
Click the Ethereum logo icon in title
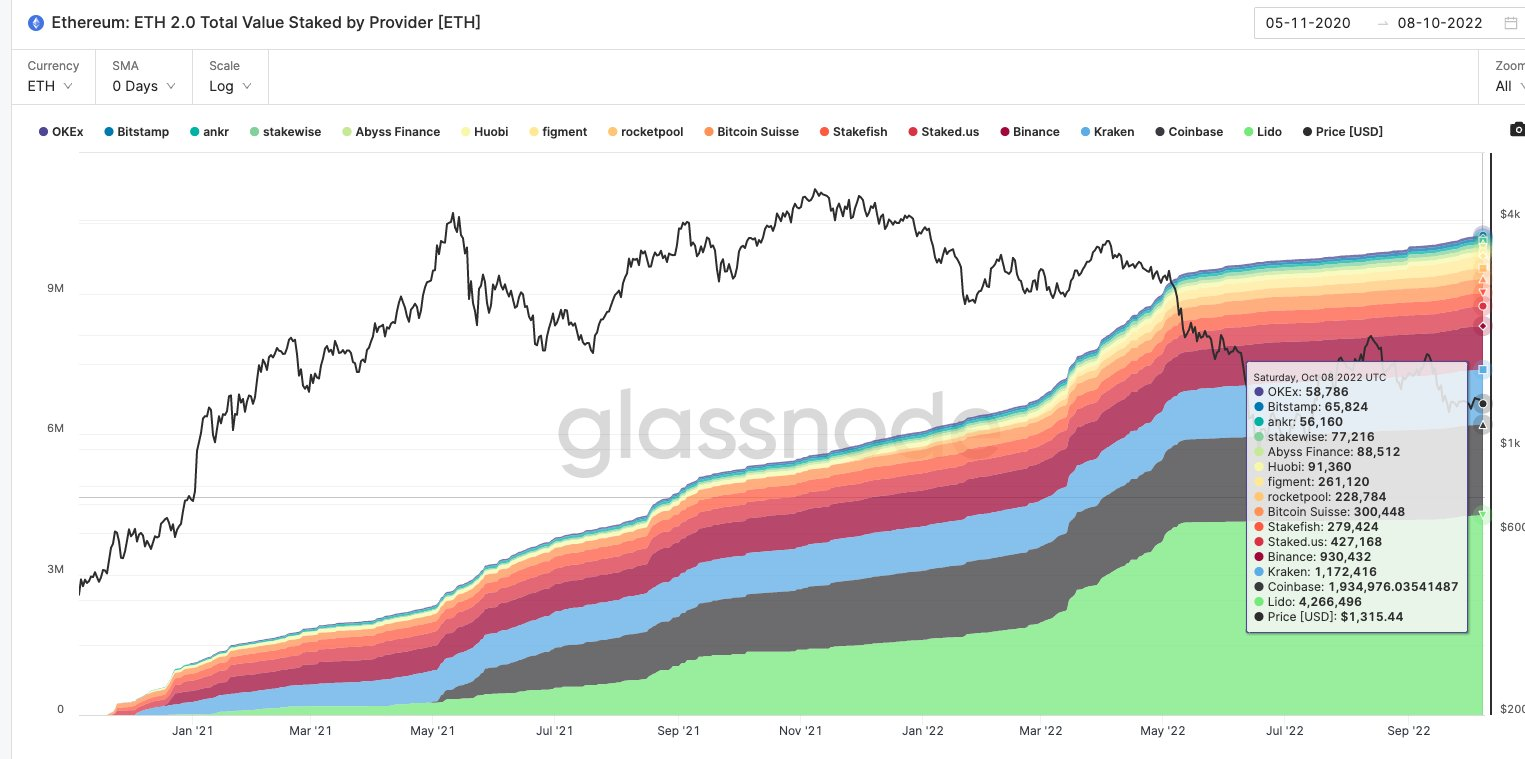36,22
